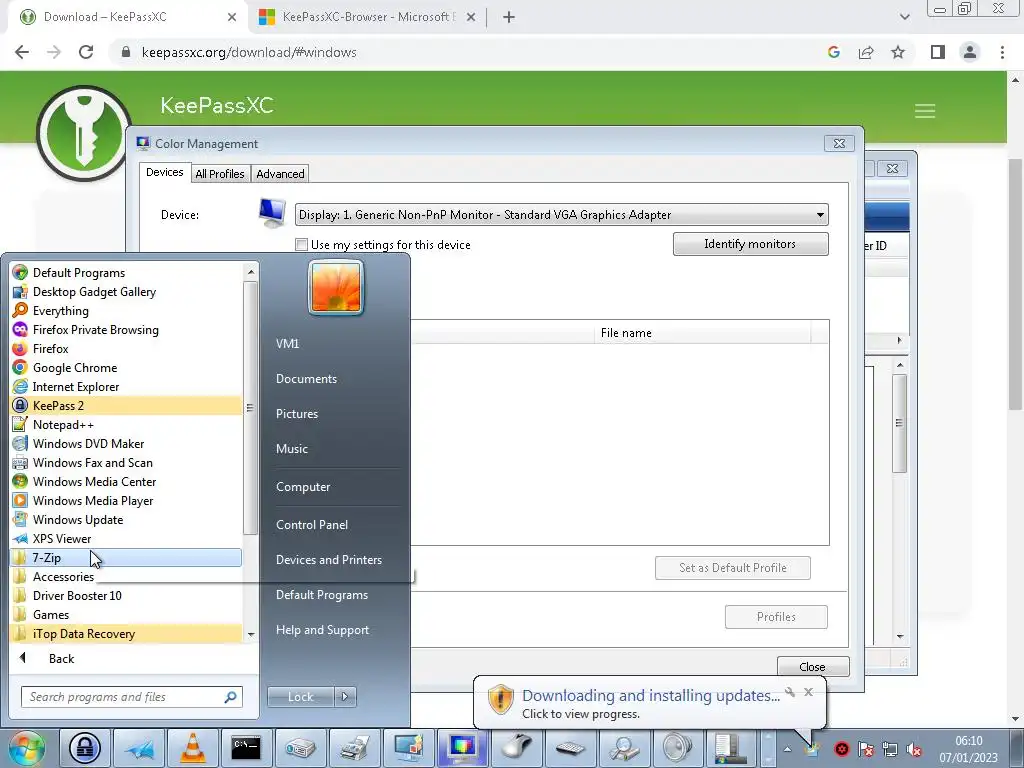Expand iTop Data Recovery folder
The height and width of the screenshot is (768, 1024).
point(126,633)
